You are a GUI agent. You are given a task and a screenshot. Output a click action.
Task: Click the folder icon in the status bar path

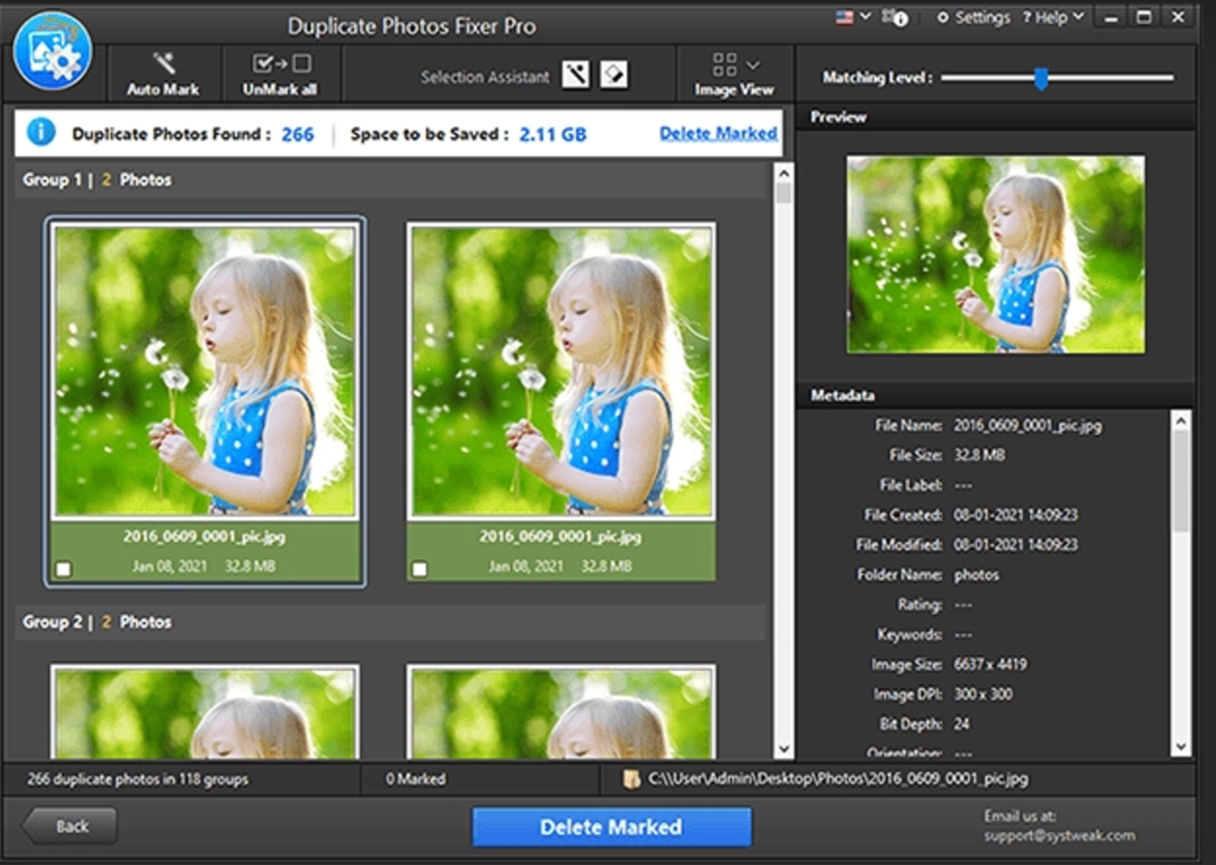(631, 779)
